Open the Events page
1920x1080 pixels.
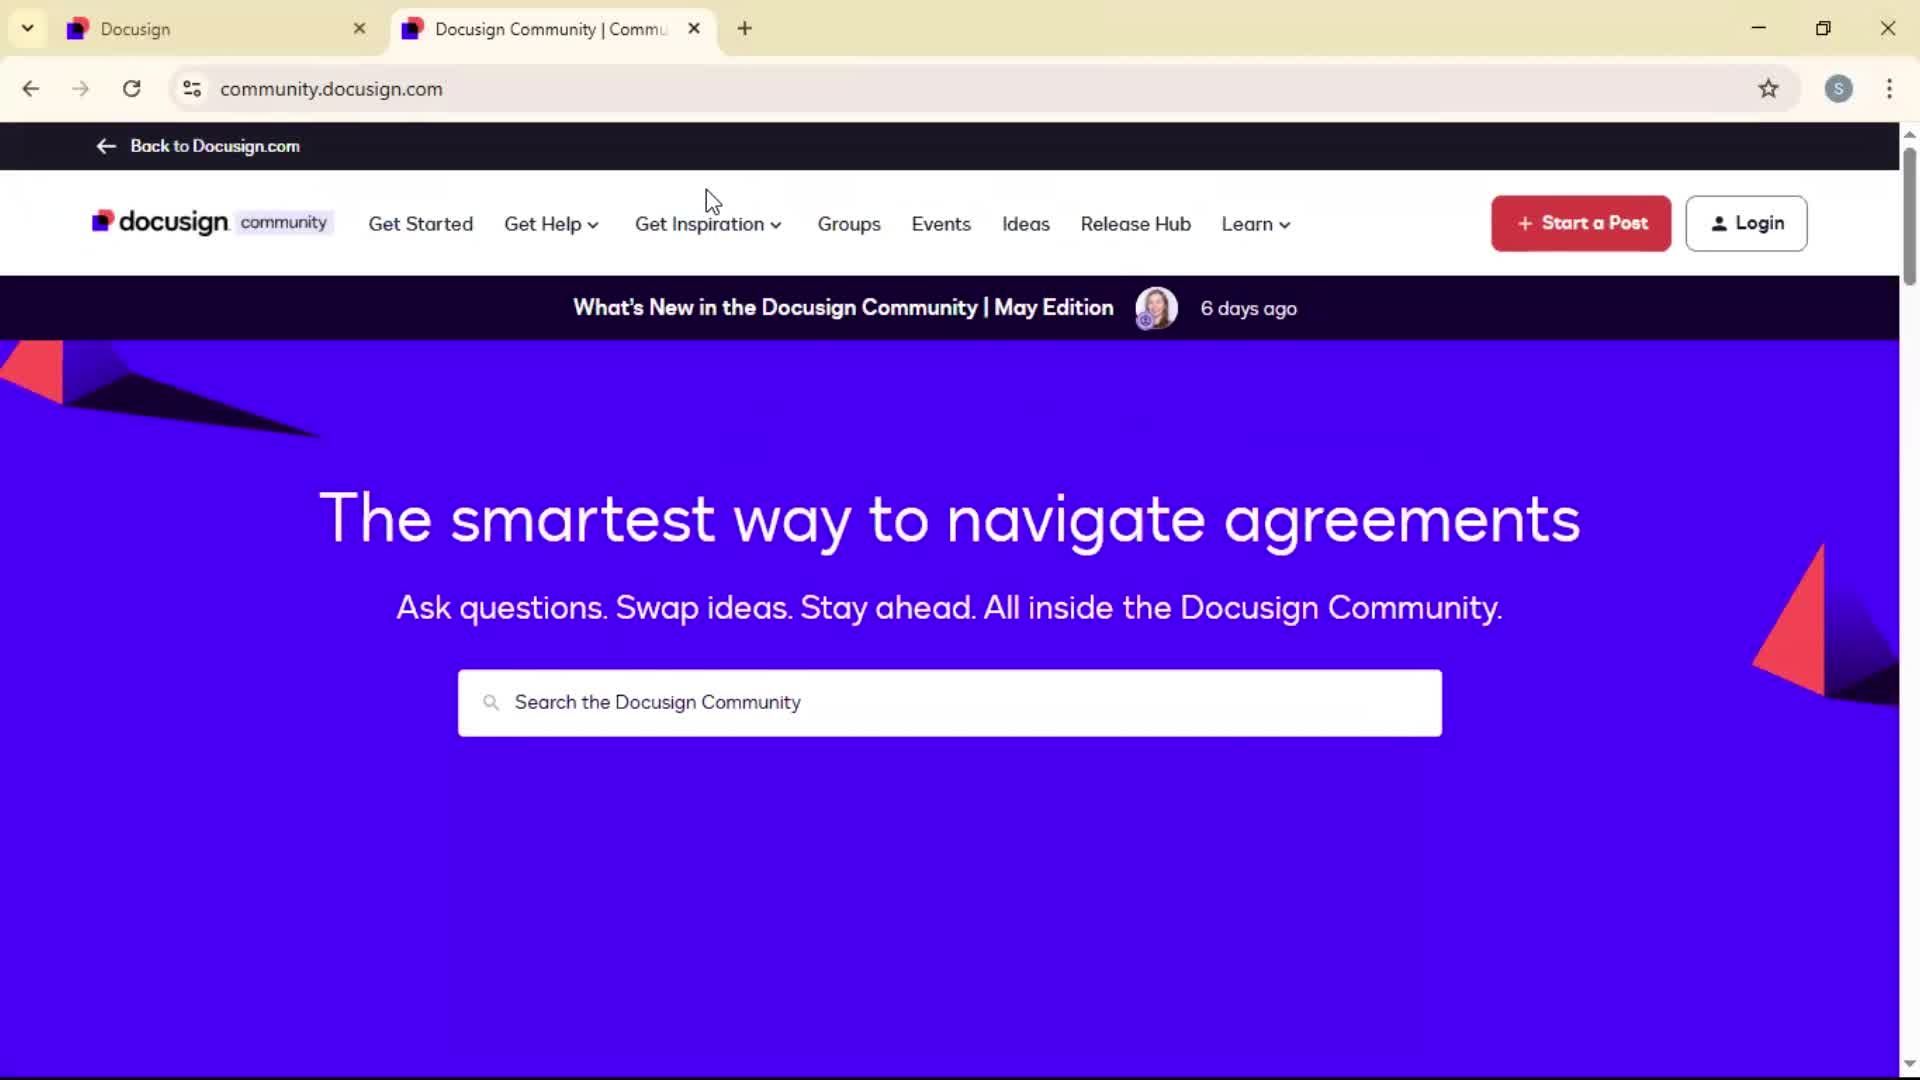[x=941, y=224]
